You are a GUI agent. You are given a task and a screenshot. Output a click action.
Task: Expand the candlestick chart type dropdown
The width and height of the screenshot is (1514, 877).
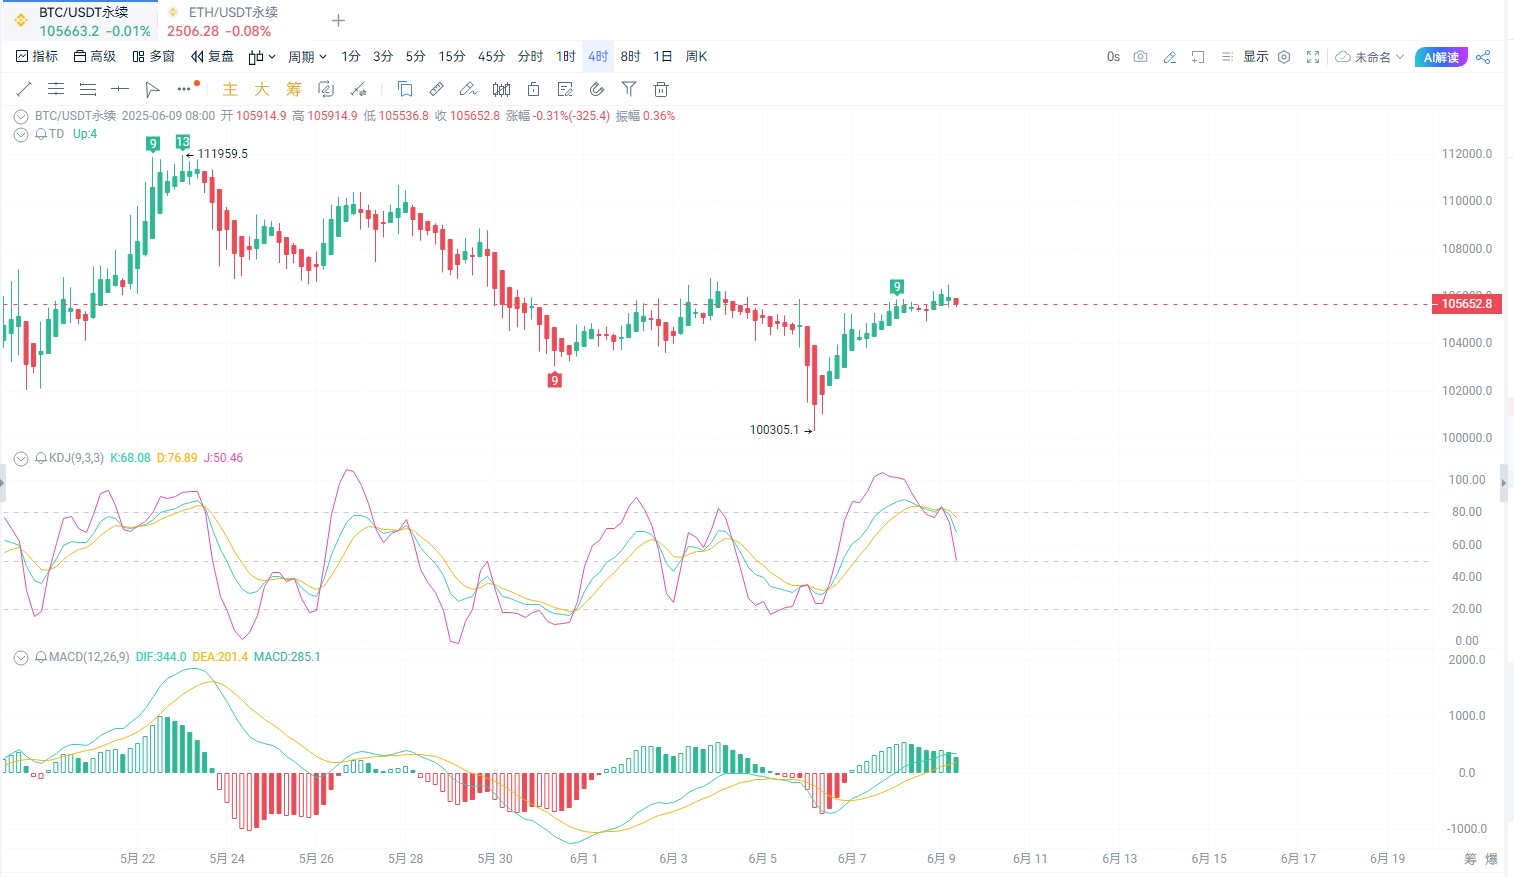point(262,57)
